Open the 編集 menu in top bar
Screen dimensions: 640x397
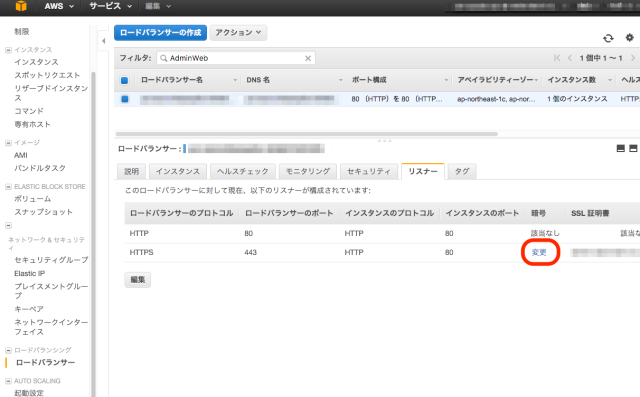(158, 6)
